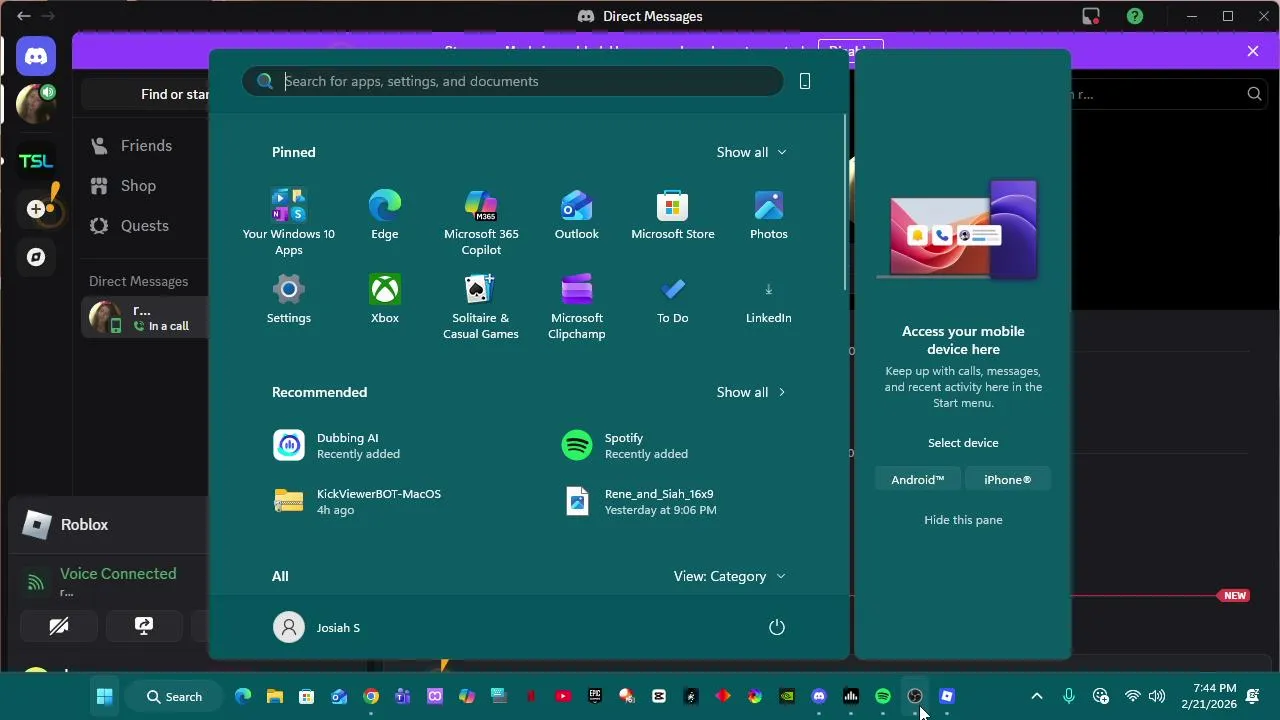Viewport: 1280px width, 720px height.
Task: Open the Photos pinned app
Action: [x=769, y=215]
